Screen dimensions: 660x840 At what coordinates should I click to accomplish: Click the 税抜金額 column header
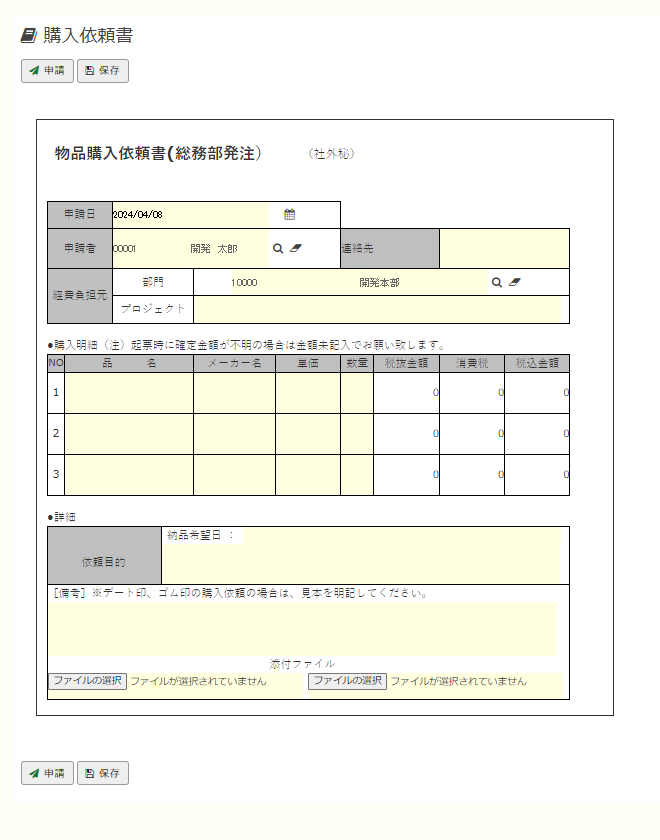pyautogui.click(x=407, y=363)
